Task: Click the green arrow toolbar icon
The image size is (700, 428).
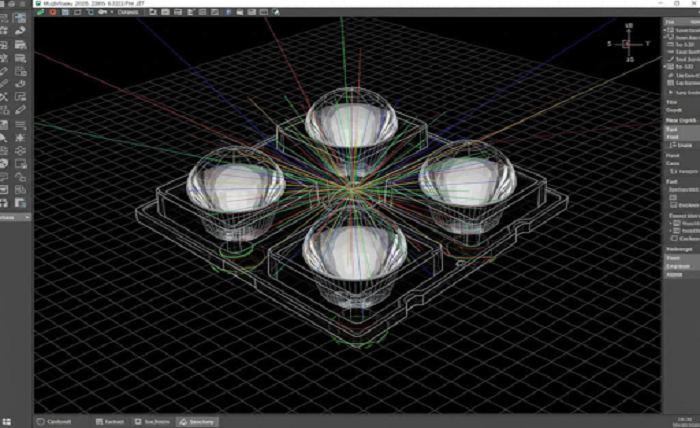Action: (102, 12)
